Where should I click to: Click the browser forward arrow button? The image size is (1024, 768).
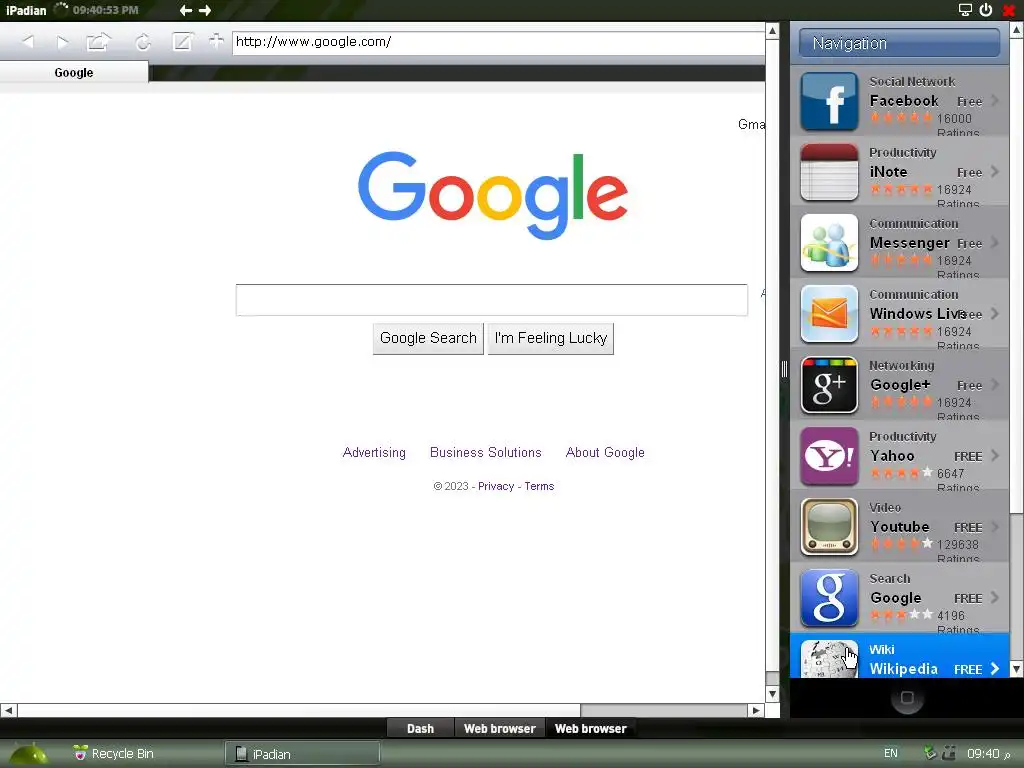[63, 42]
